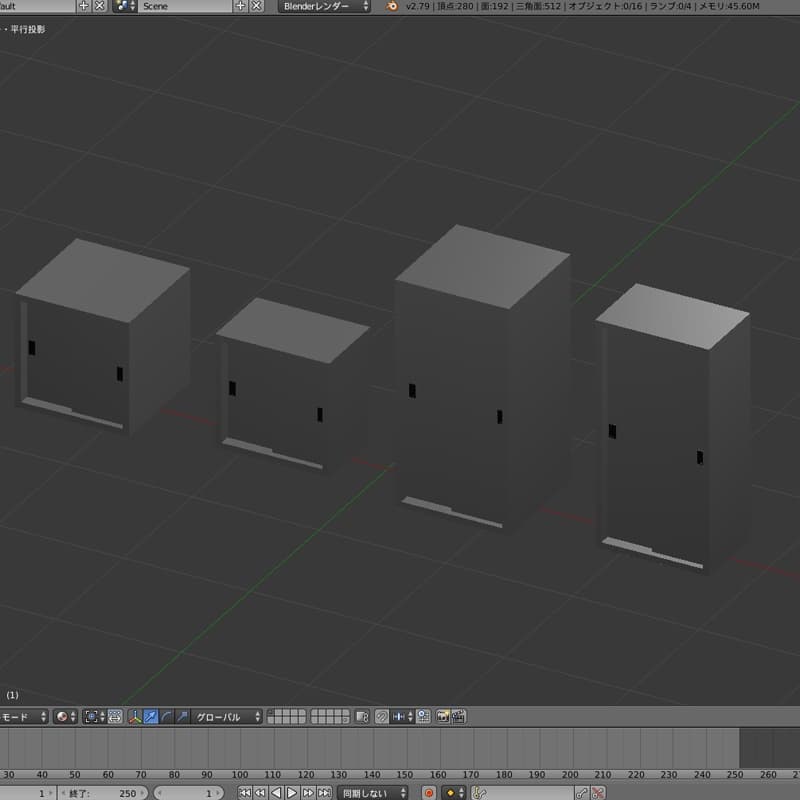
Task: Select the translate manipulator arrow icon
Action: pos(150,716)
